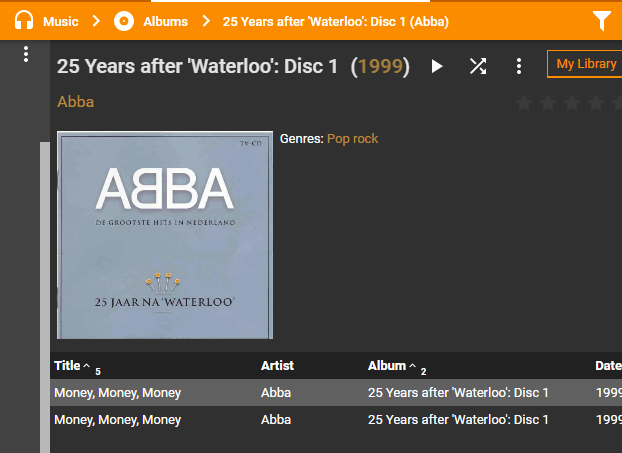Open Pop rock genre link
The width and height of the screenshot is (622, 453).
(x=352, y=139)
